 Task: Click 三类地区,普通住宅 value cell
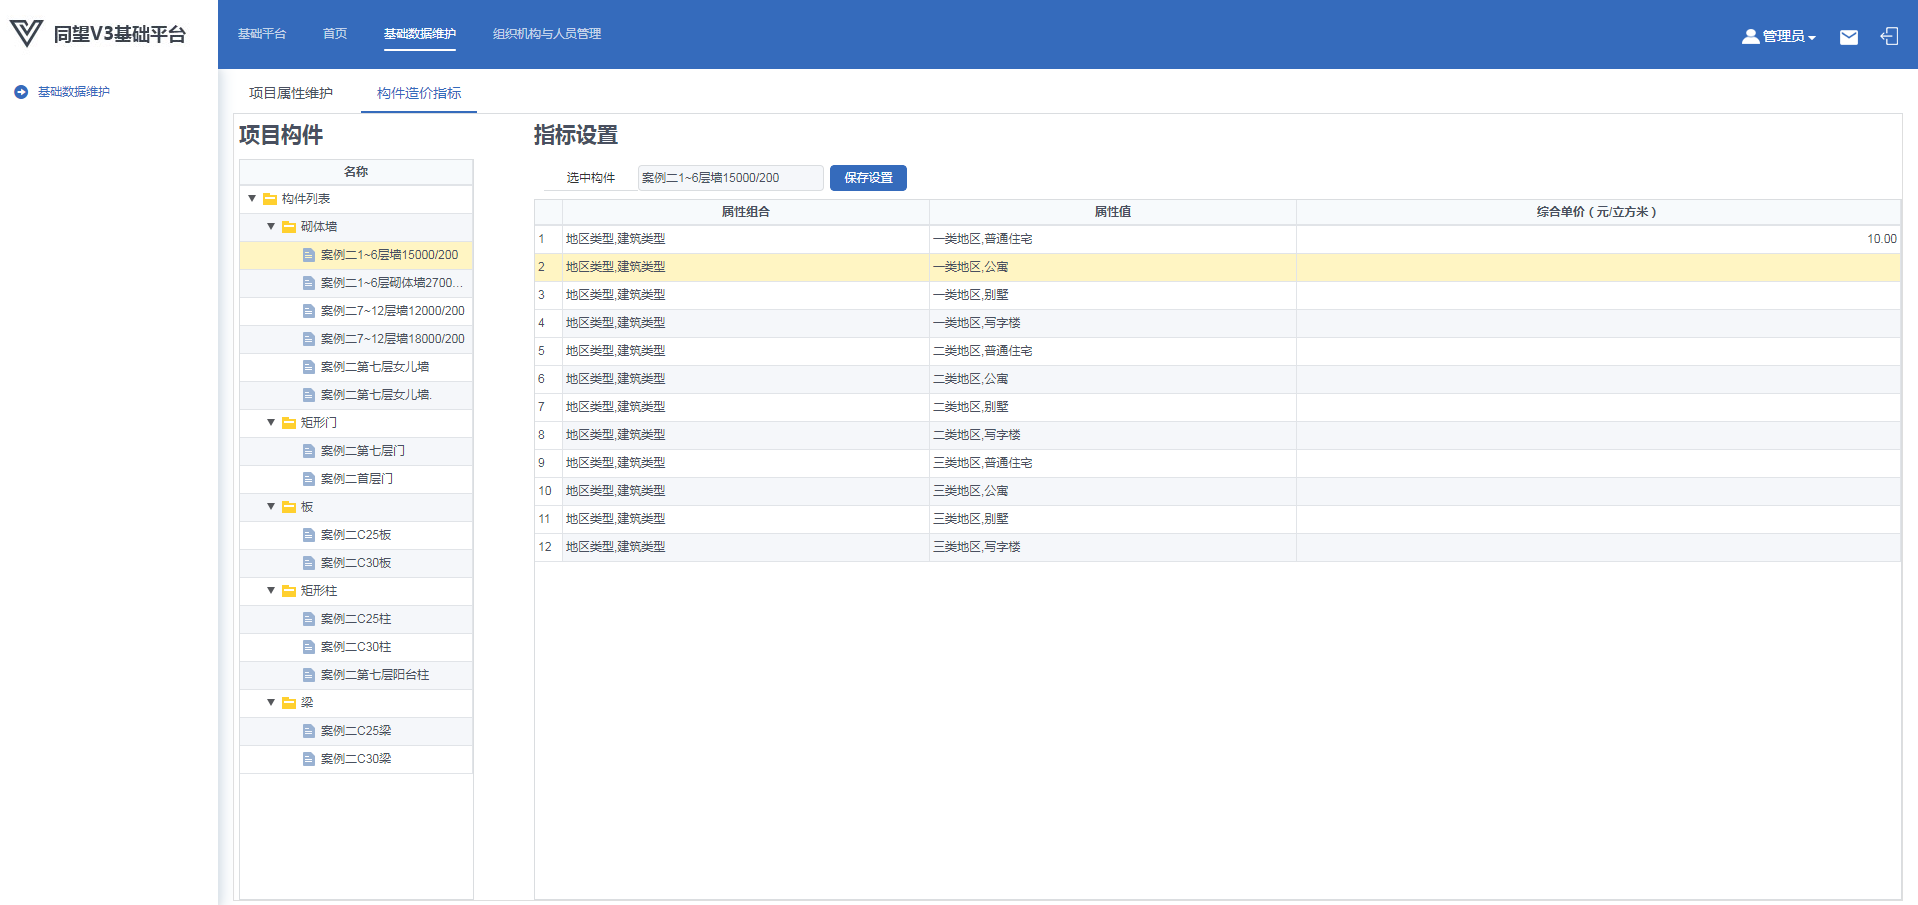click(1113, 463)
